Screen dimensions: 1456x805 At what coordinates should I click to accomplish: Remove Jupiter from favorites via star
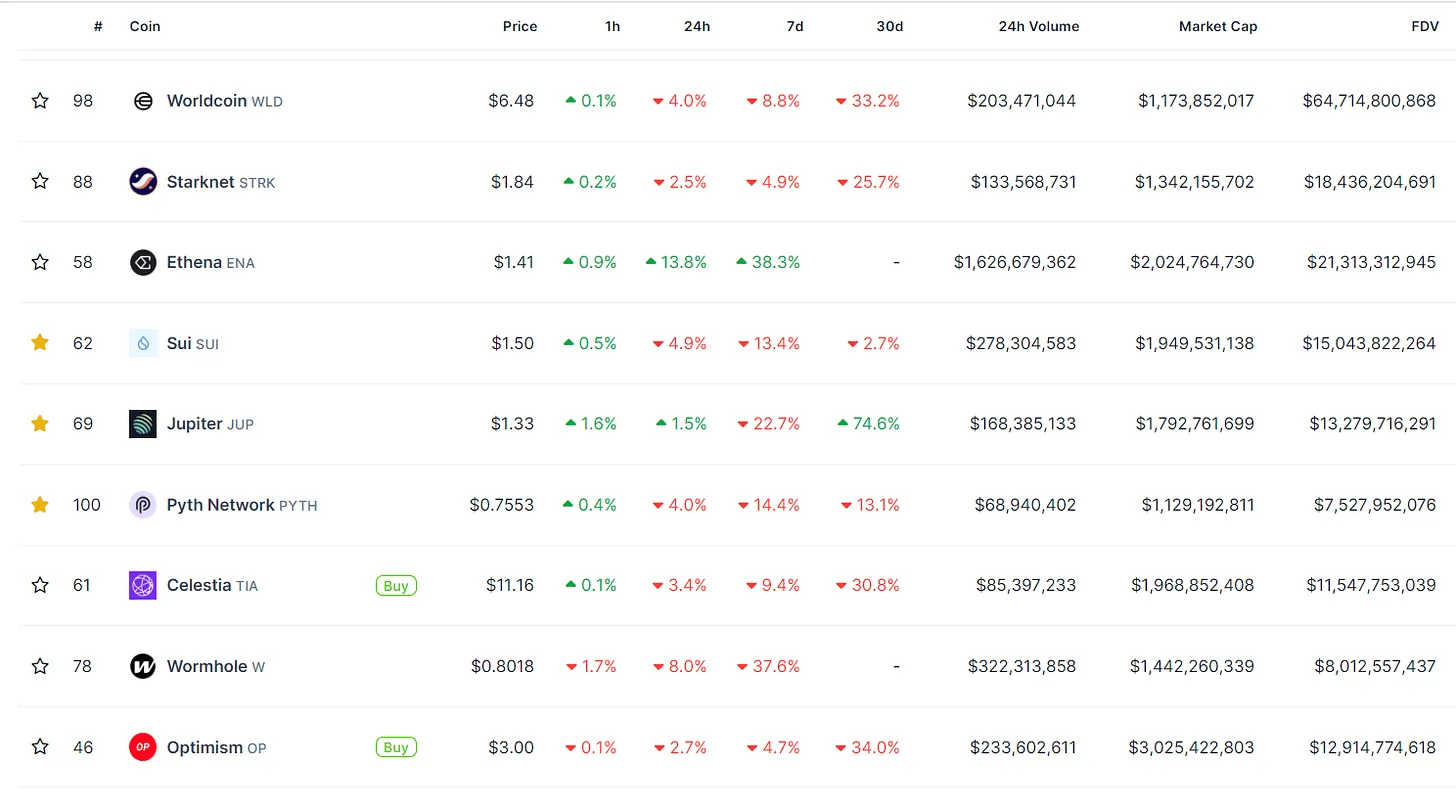point(40,424)
